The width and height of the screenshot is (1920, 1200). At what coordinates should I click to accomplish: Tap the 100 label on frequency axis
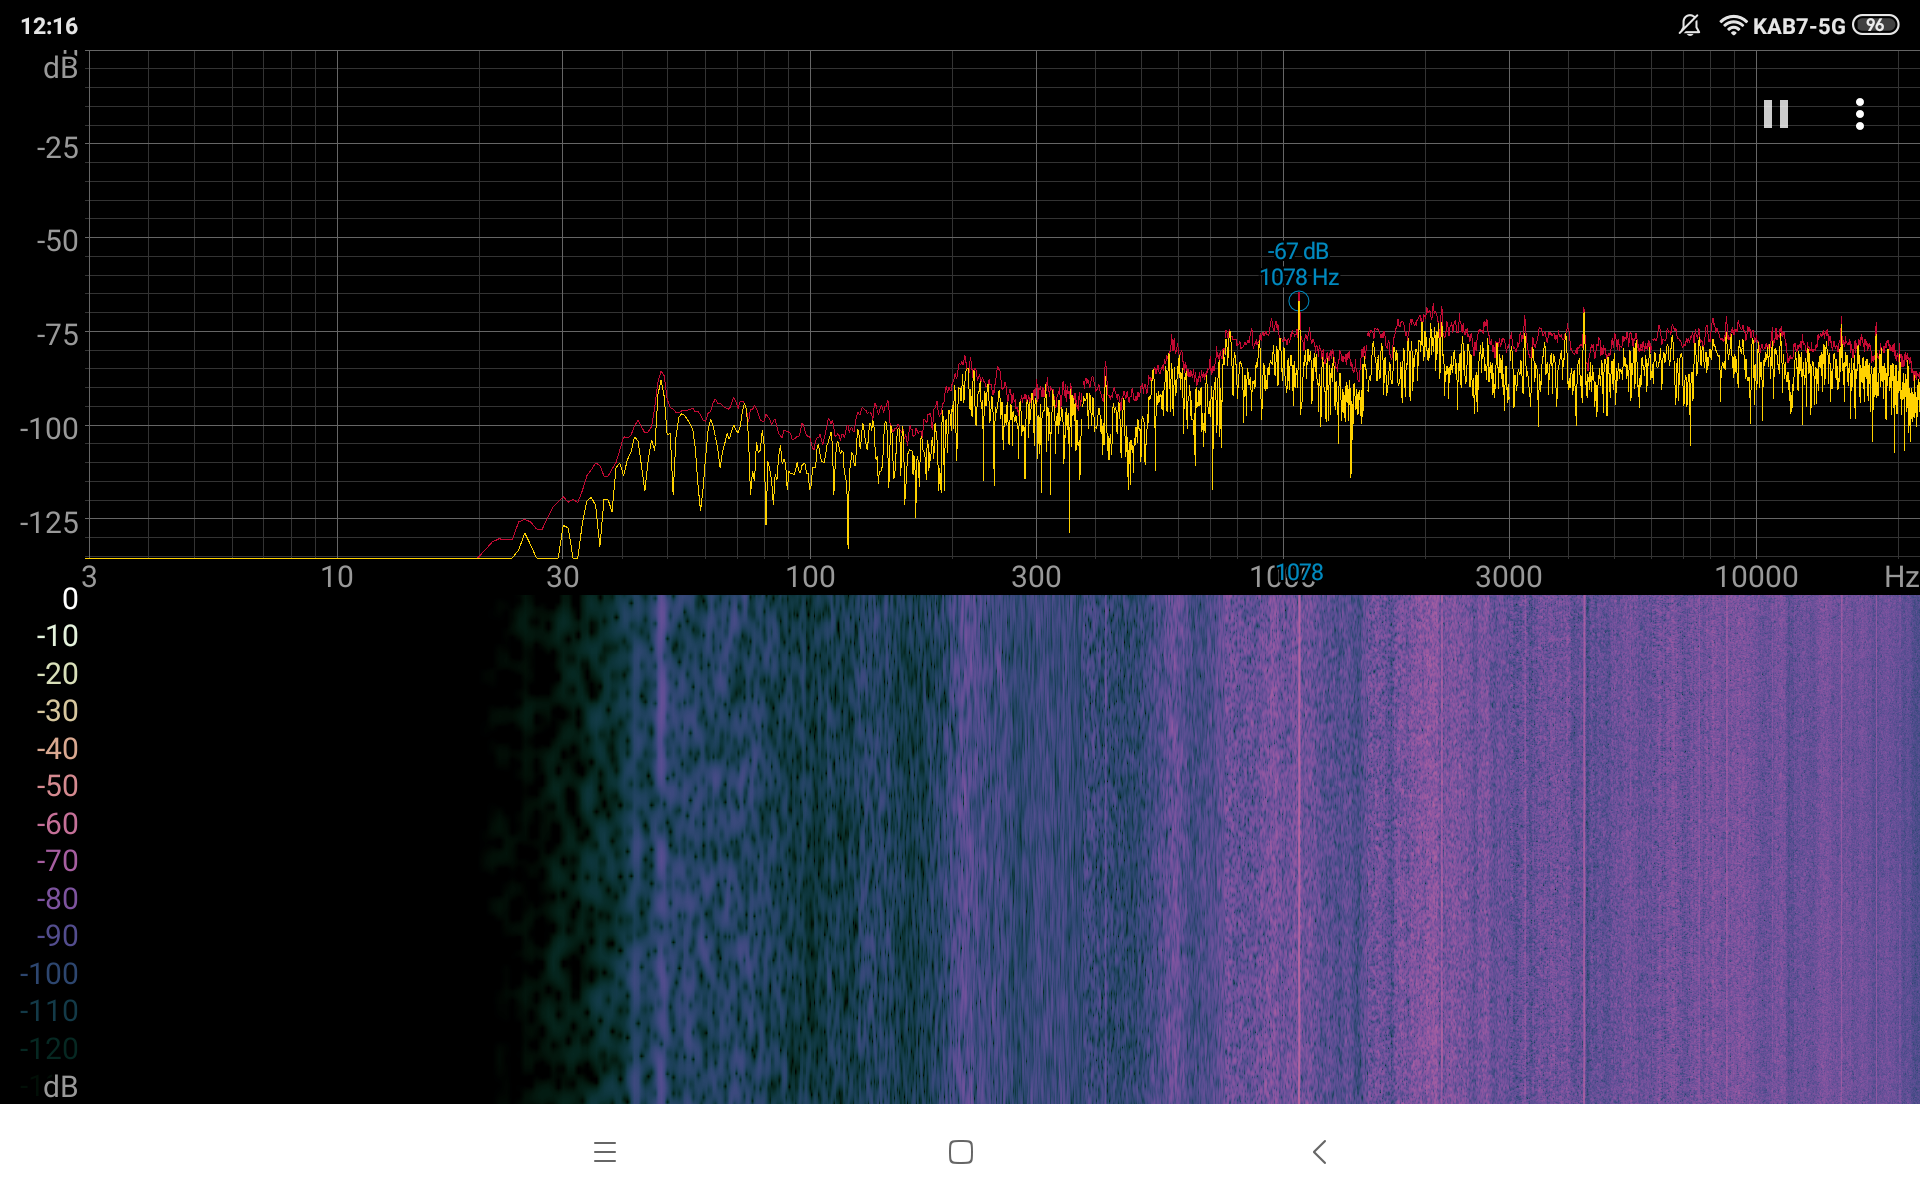809,577
